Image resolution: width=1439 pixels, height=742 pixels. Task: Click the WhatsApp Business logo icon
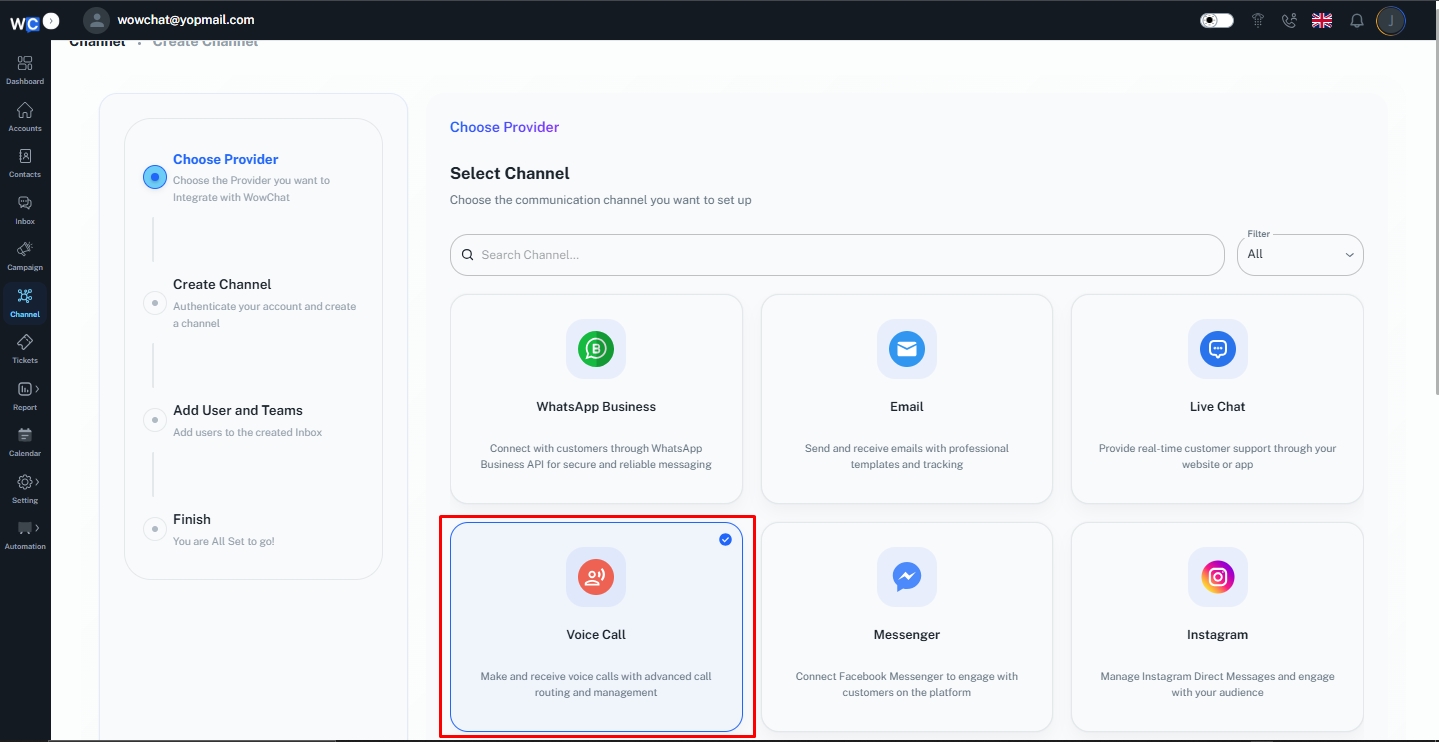(x=596, y=349)
